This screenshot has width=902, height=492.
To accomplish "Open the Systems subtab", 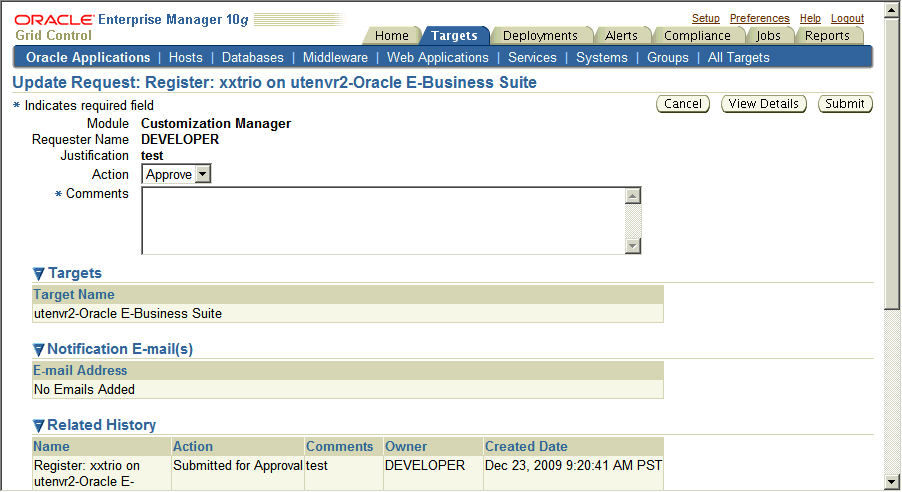I will [602, 58].
